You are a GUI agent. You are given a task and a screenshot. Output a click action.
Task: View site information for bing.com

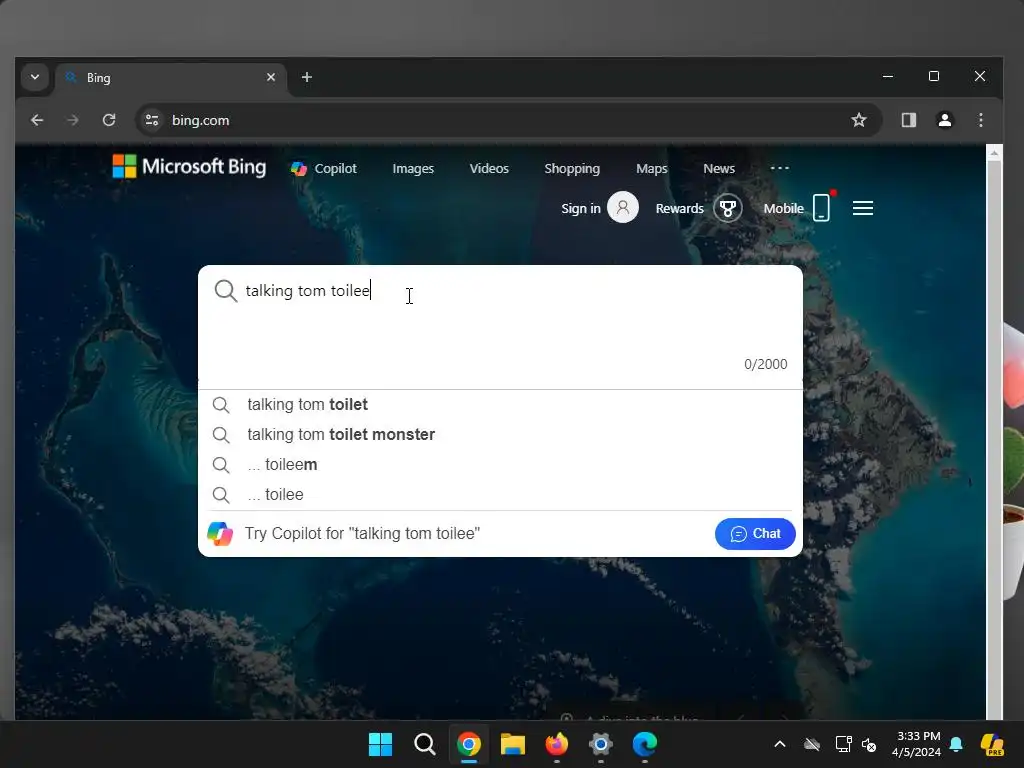coord(152,120)
